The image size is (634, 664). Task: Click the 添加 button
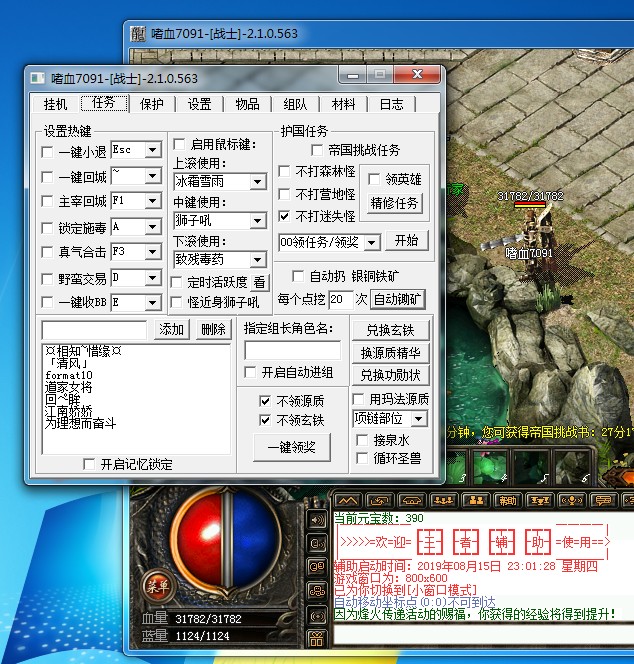click(172, 329)
